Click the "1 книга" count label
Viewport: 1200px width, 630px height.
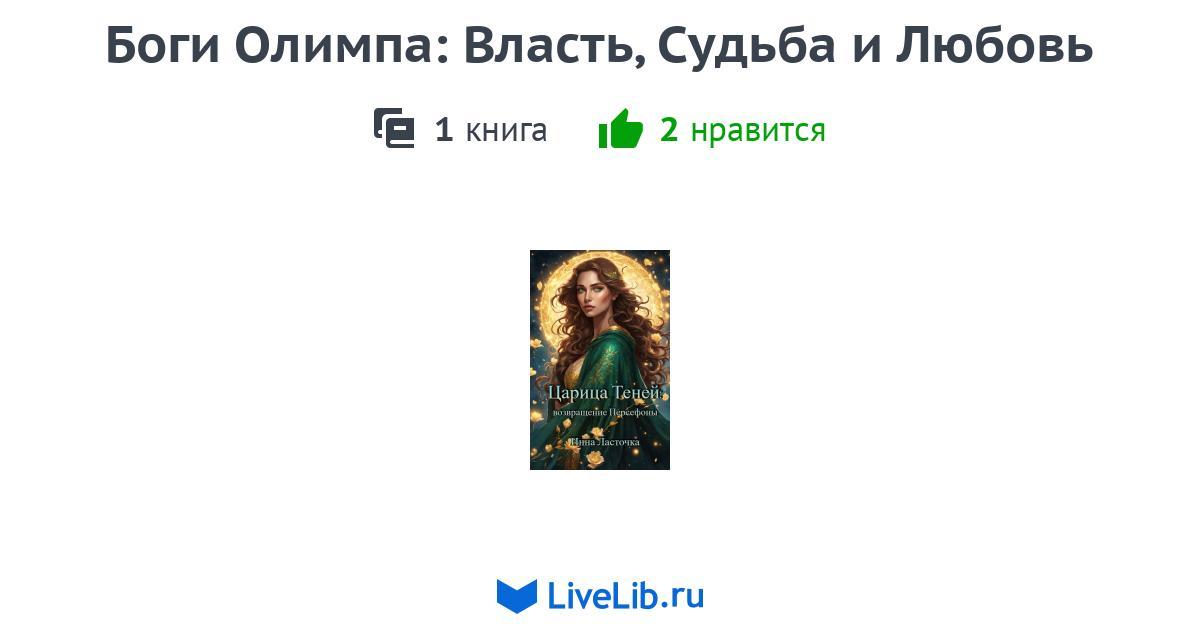pos(491,130)
